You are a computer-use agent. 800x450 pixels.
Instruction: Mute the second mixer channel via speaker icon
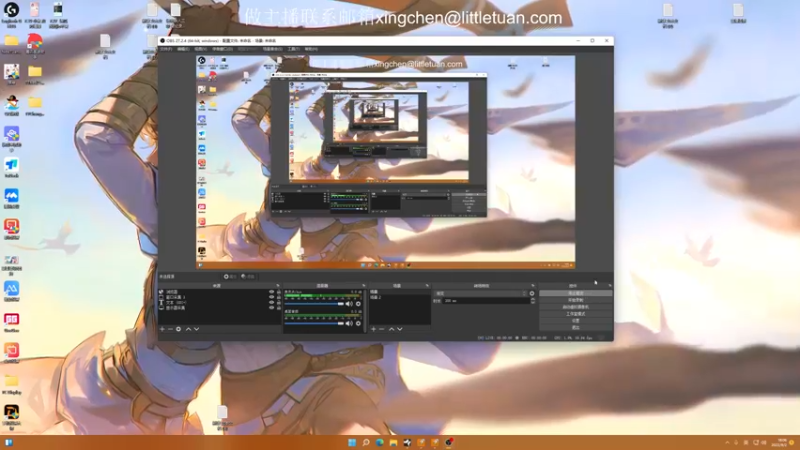coord(349,323)
